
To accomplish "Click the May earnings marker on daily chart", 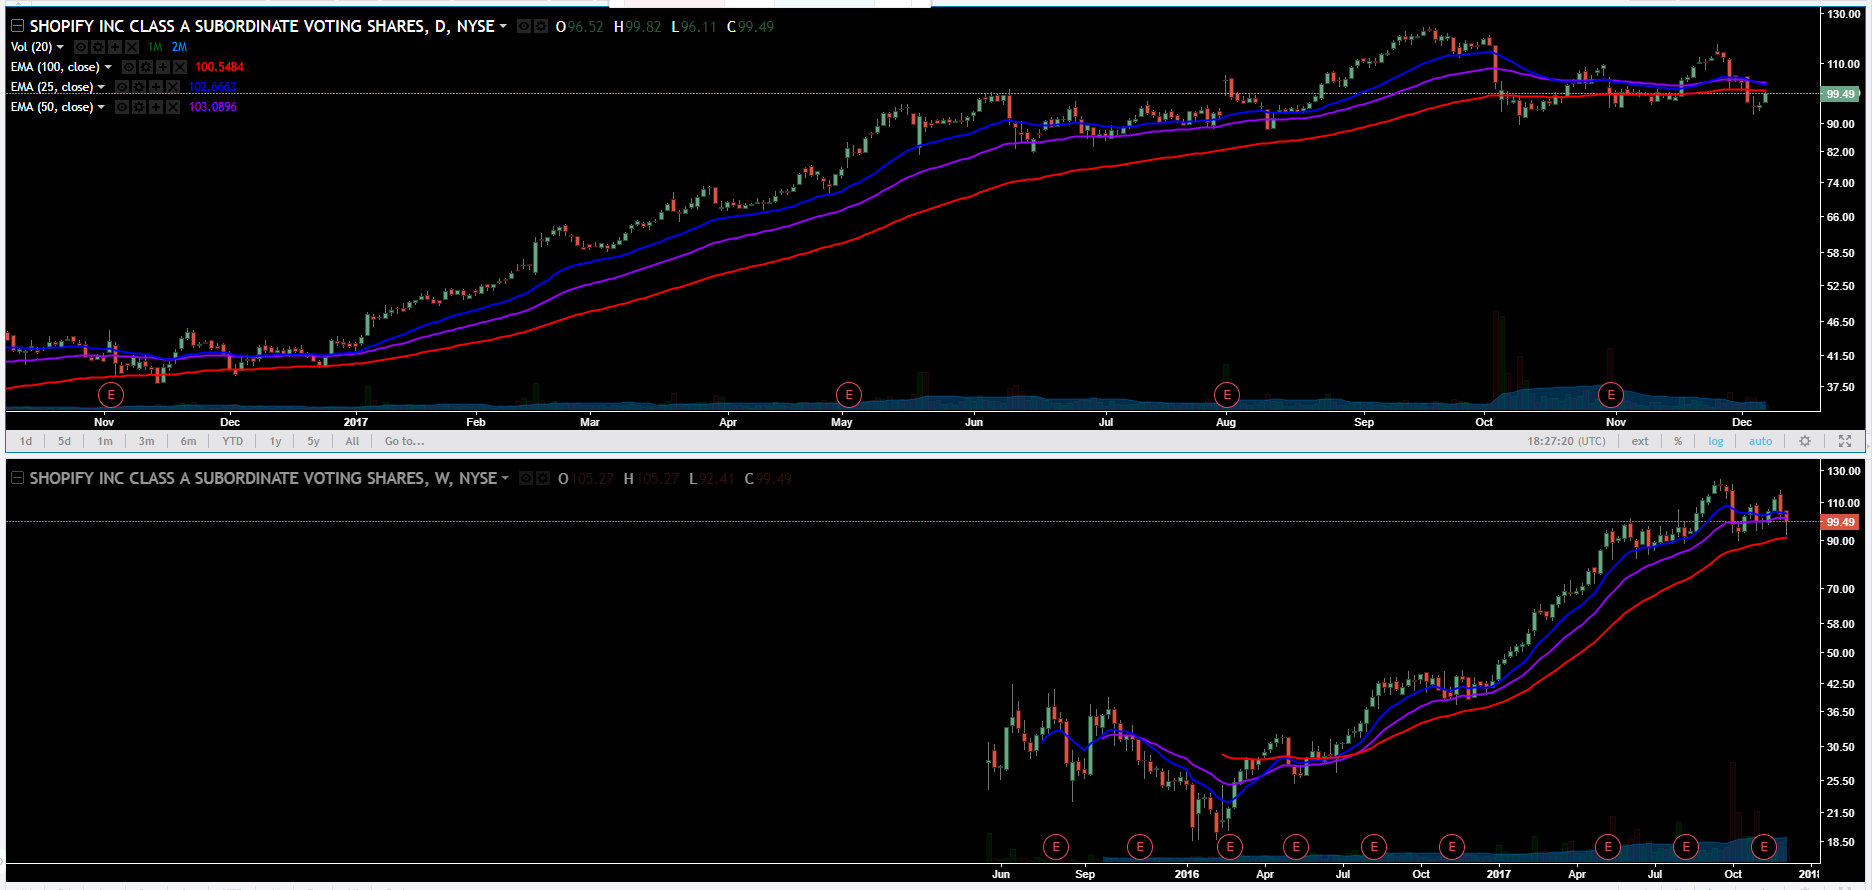I will coord(849,395).
